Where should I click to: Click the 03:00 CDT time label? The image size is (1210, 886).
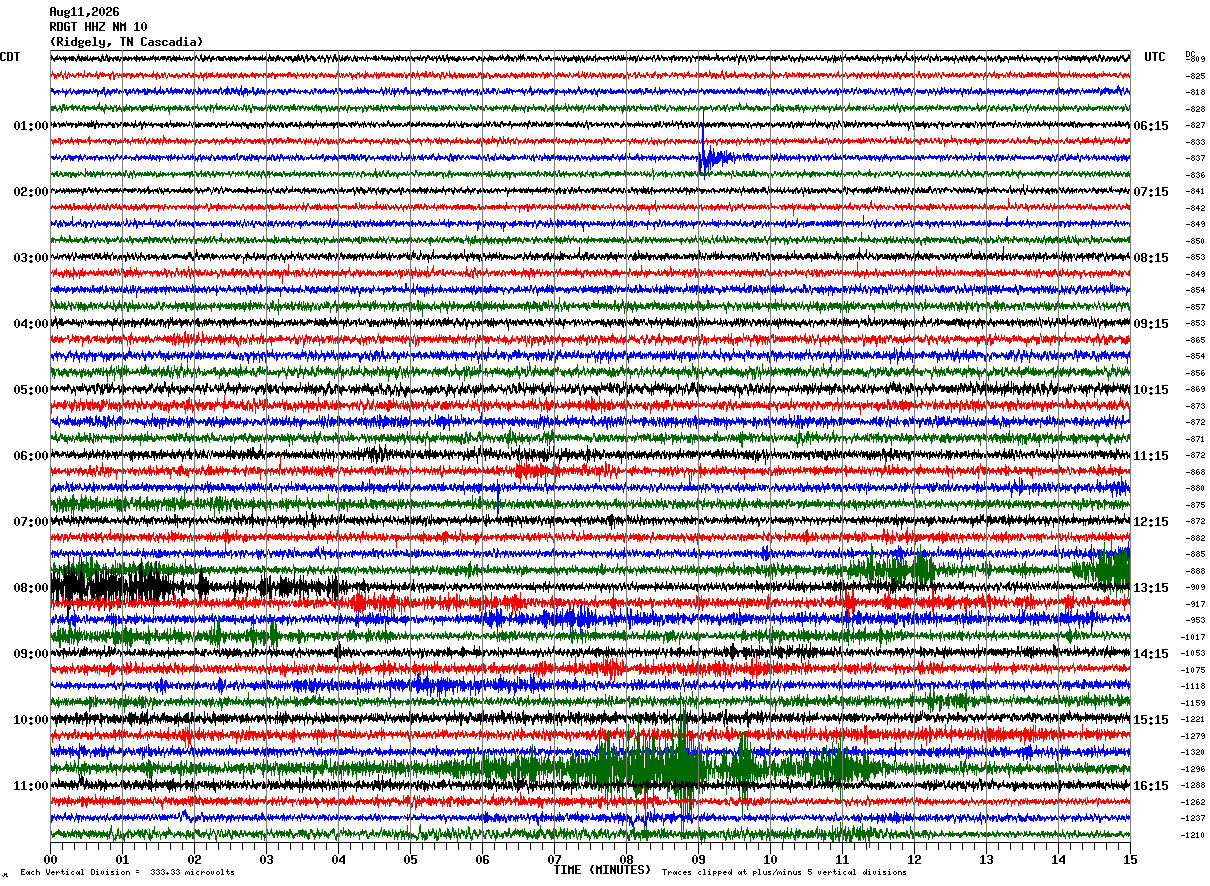[x=31, y=258]
